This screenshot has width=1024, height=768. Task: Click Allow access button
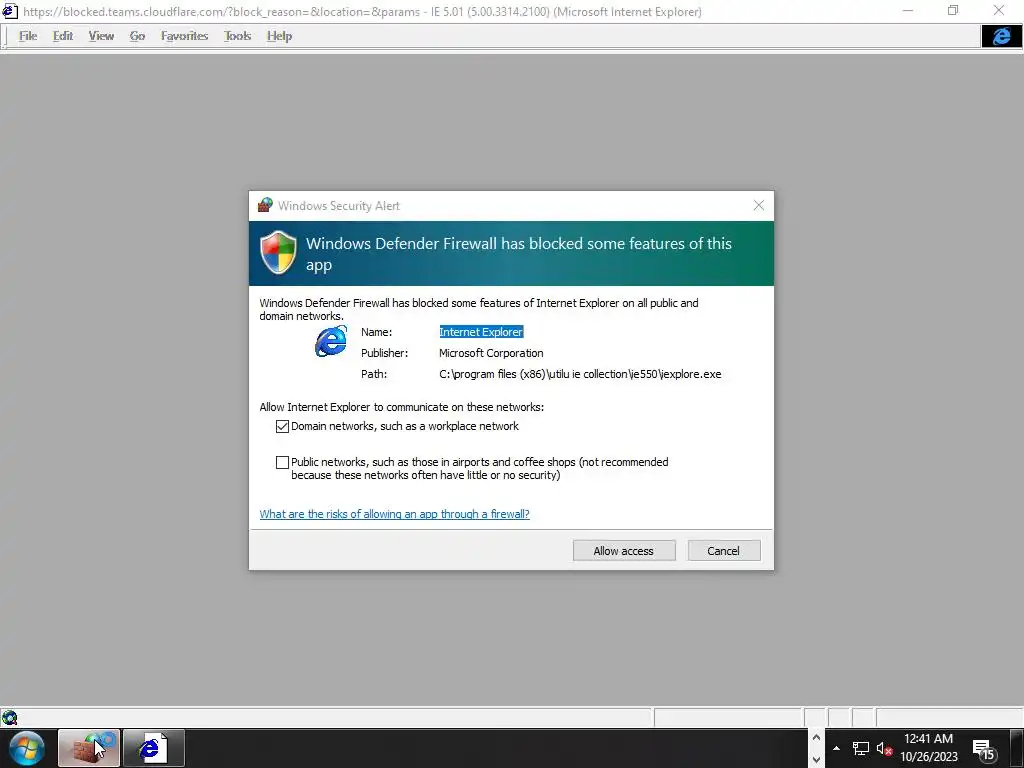[x=624, y=551]
